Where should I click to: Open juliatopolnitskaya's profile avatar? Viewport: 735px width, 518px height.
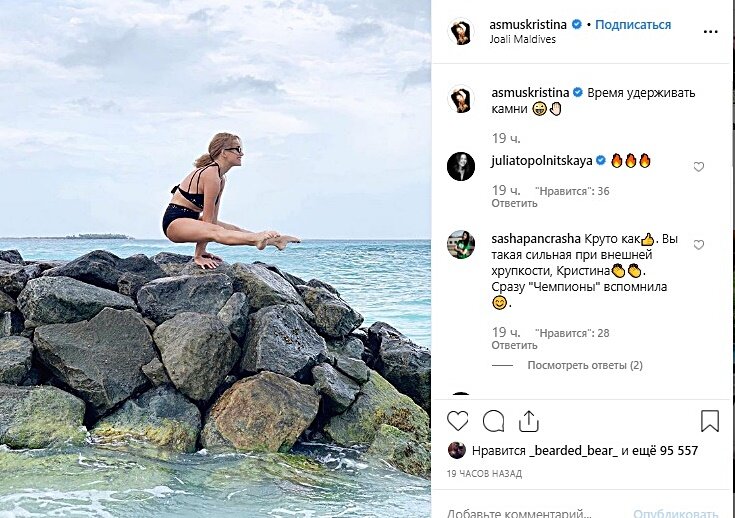tap(460, 167)
